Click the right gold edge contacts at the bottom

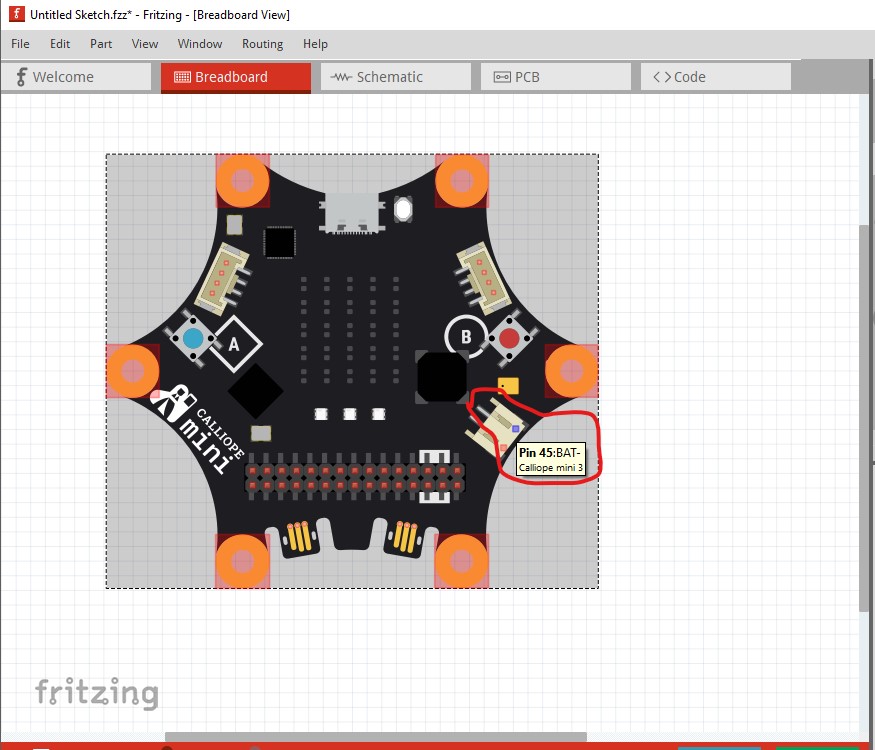coord(405,537)
